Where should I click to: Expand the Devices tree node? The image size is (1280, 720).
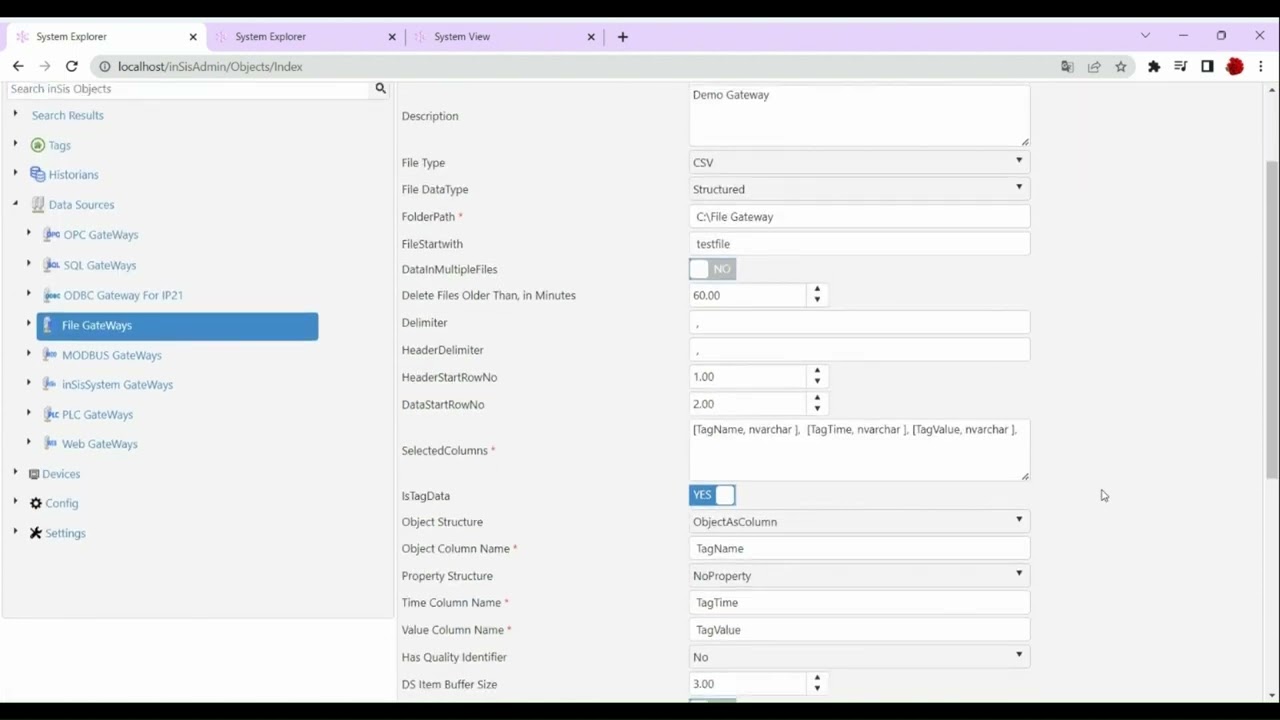click(15, 472)
